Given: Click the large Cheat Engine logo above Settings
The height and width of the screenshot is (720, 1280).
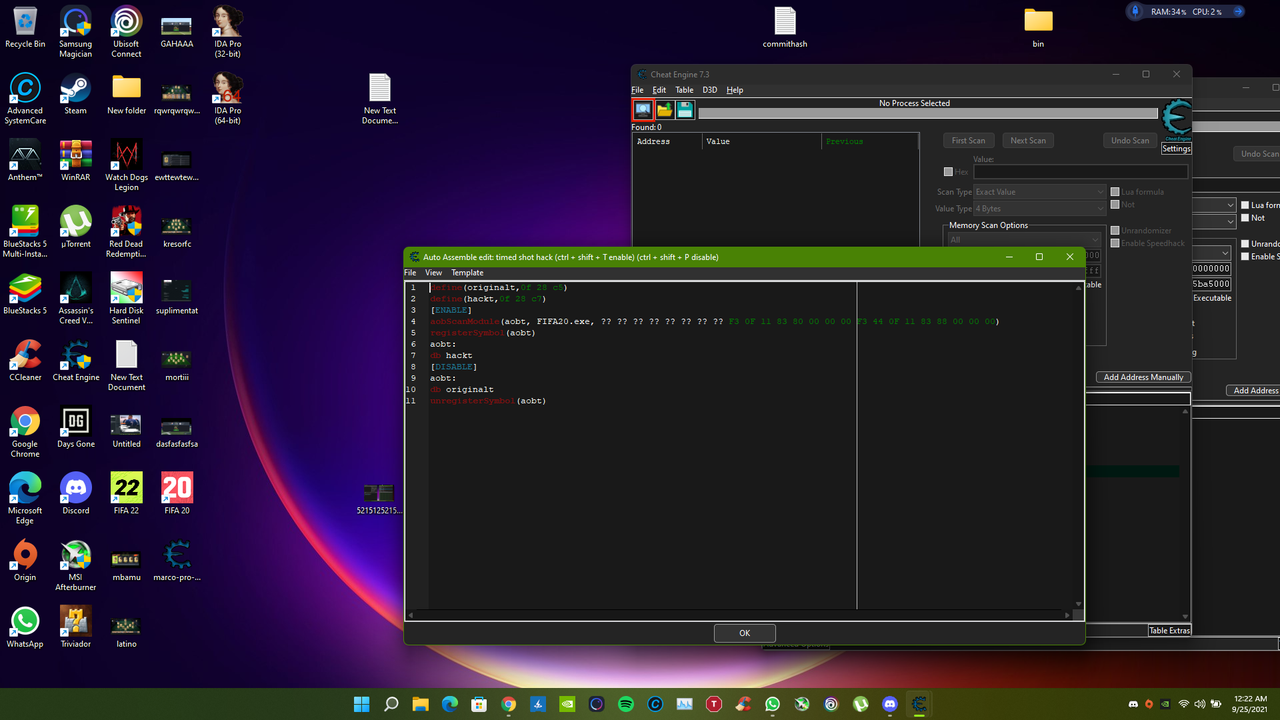Looking at the screenshot, I should coord(1177,120).
